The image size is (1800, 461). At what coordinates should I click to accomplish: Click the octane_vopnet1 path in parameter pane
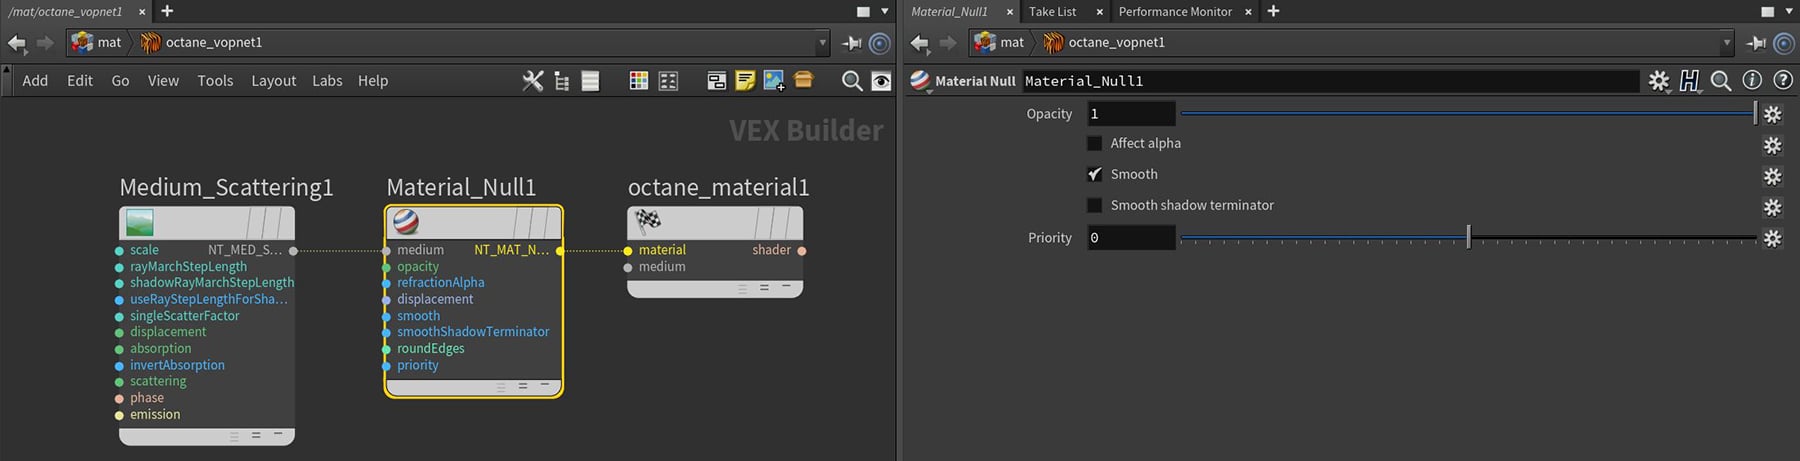coord(1115,43)
